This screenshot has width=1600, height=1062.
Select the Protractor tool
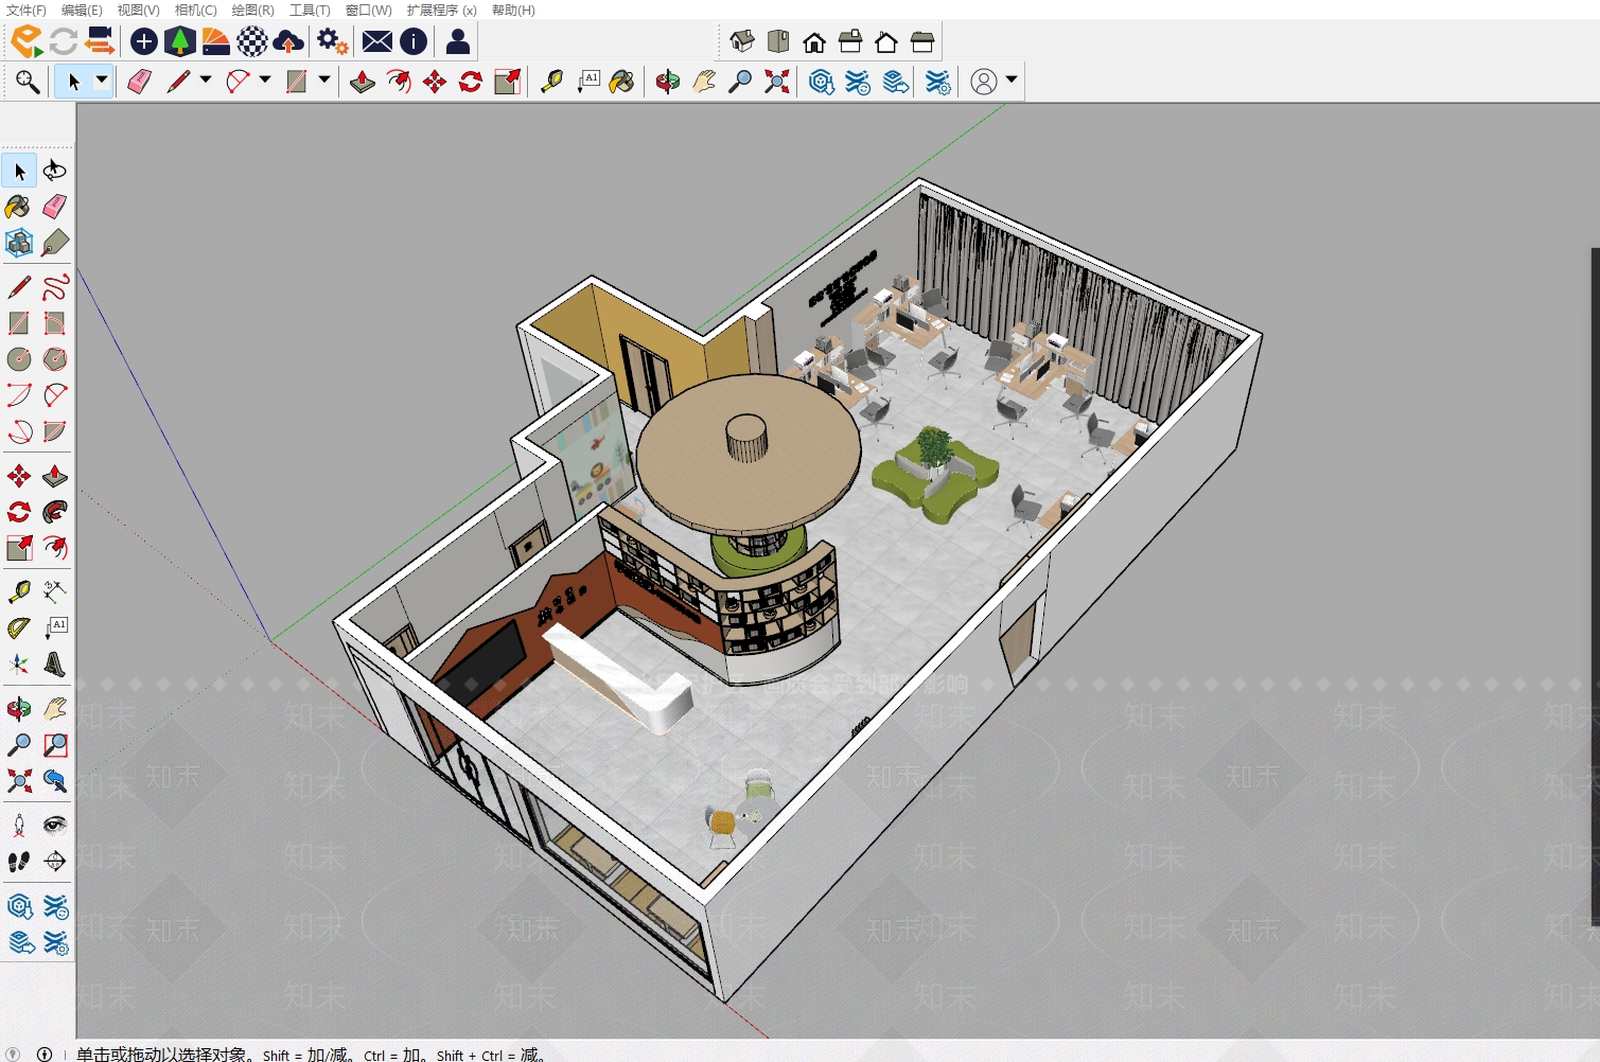pyautogui.click(x=18, y=628)
